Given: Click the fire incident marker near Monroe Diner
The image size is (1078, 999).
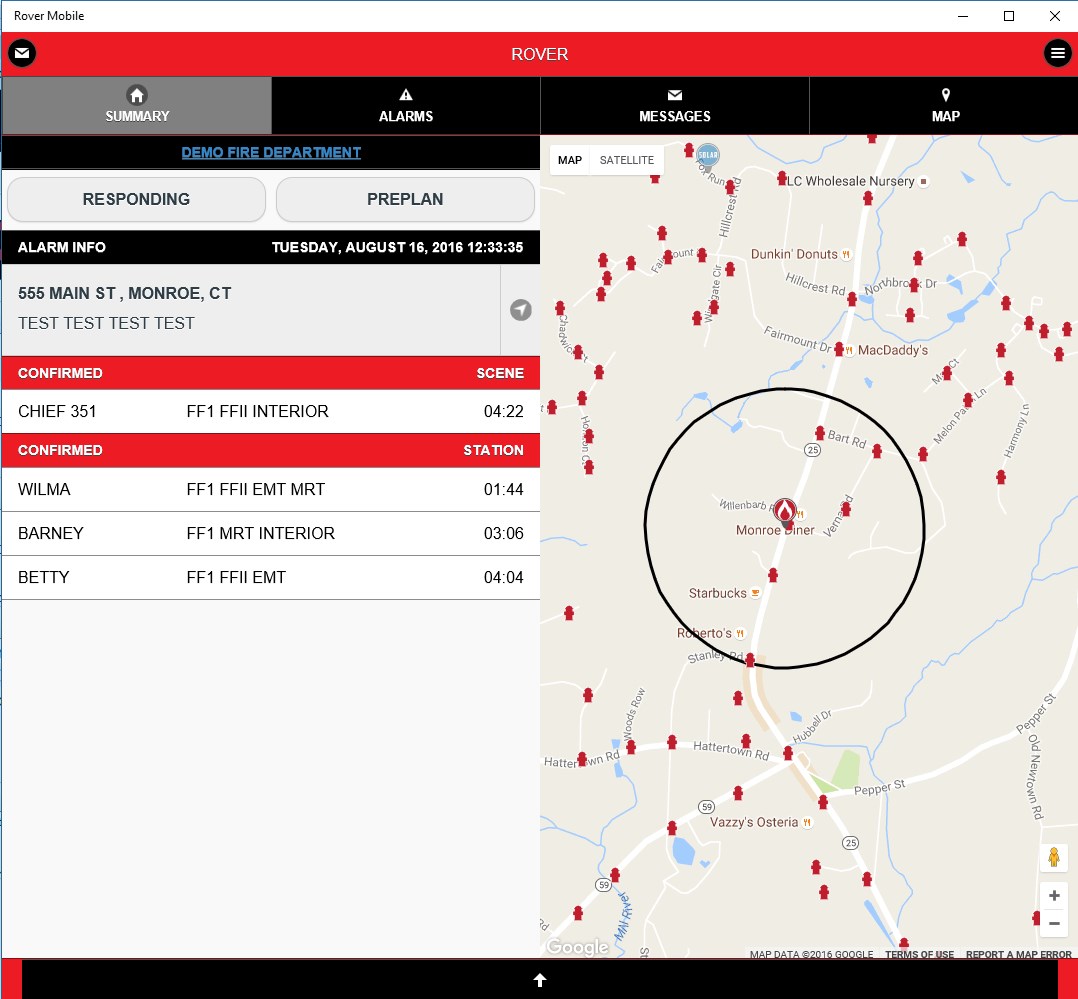Looking at the screenshot, I should pos(784,512).
